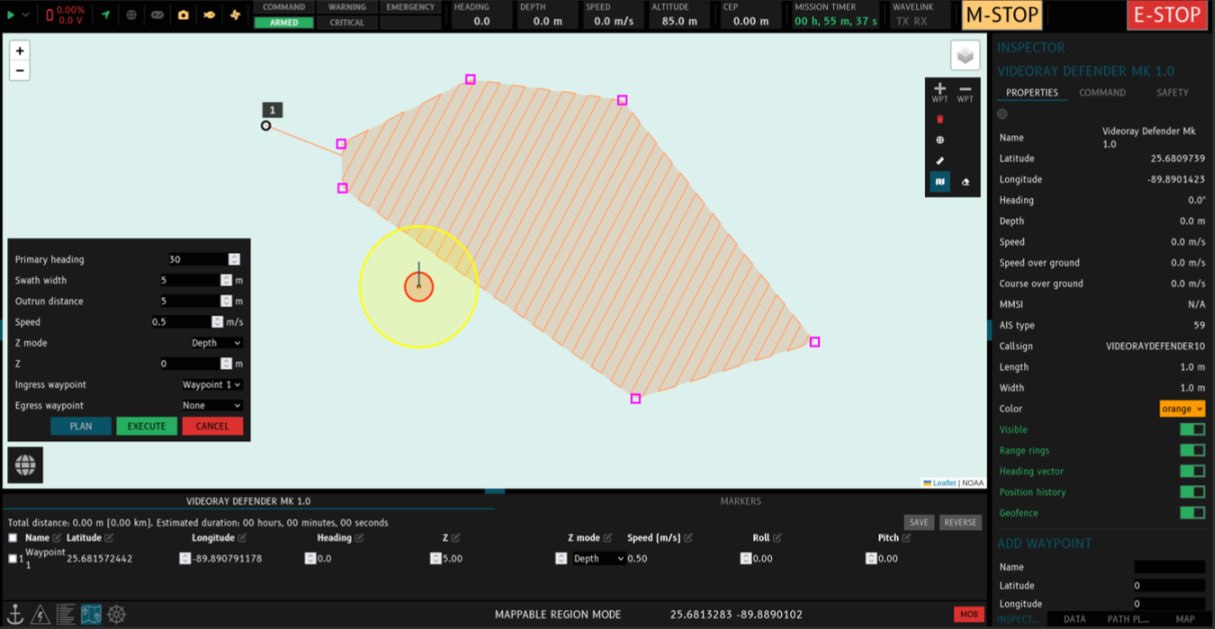1215x629 pixels.
Task: Click the E-STOP button
Action: coord(1166,15)
